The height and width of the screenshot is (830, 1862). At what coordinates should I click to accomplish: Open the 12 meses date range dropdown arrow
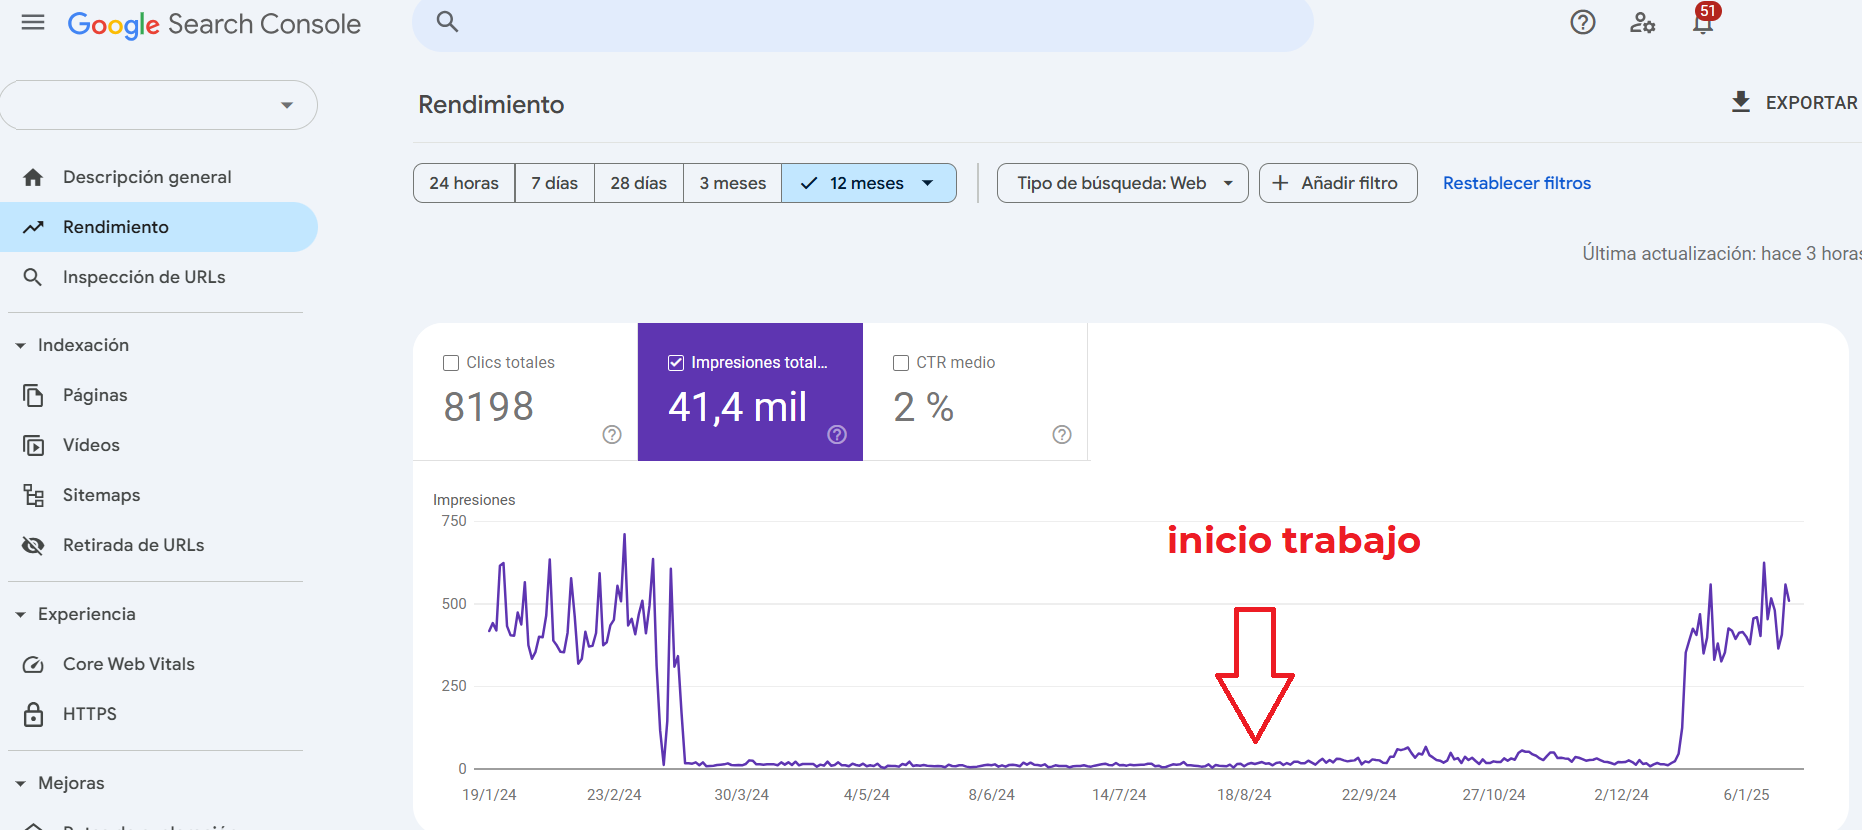coord(928,183)
